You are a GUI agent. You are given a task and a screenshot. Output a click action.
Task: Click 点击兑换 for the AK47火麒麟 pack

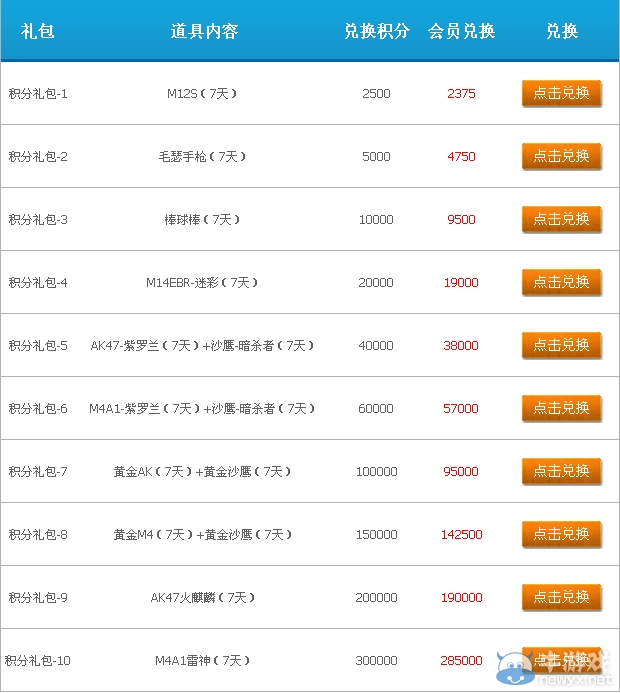pyautogui.click(x=561, y=597)
